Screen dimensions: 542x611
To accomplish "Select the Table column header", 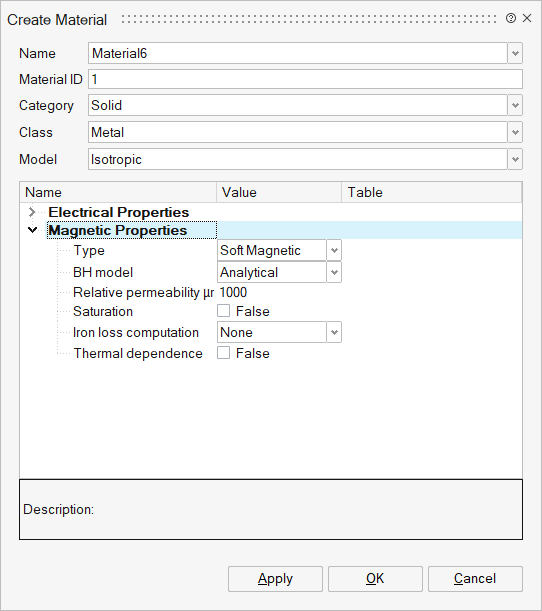I will click(432, 192).
